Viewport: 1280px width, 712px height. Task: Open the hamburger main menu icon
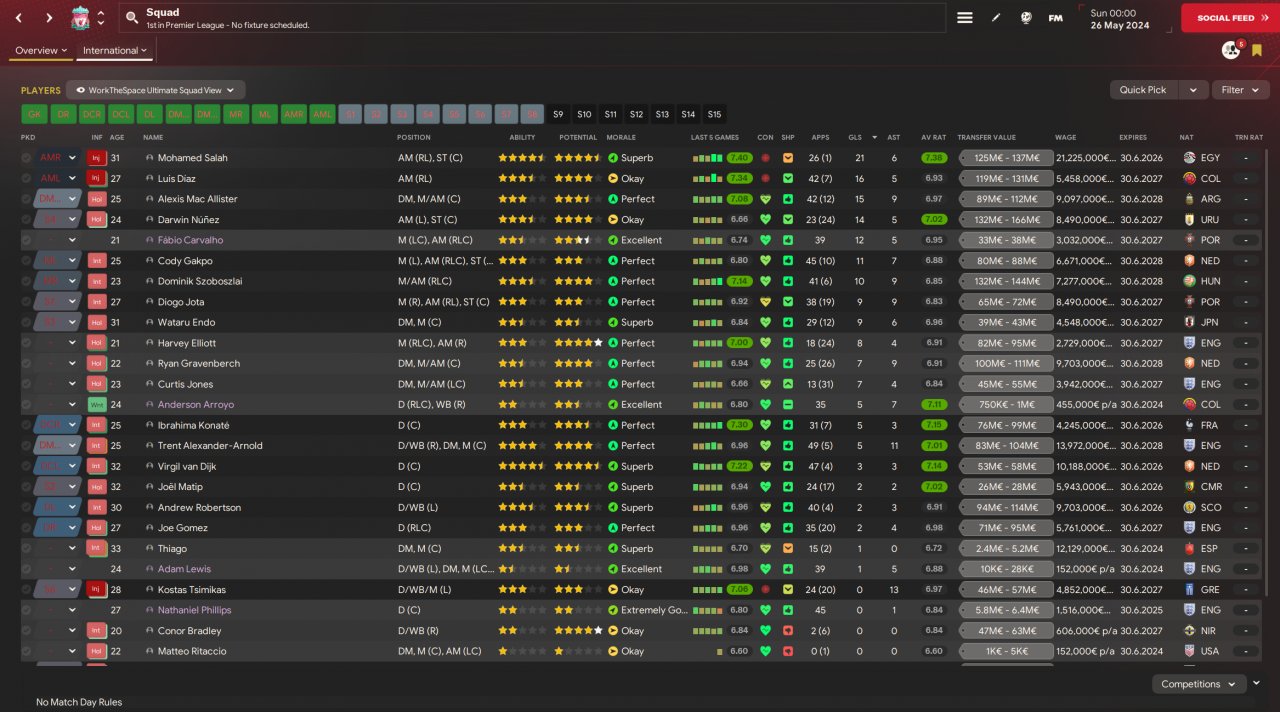[x=965, y=18]
